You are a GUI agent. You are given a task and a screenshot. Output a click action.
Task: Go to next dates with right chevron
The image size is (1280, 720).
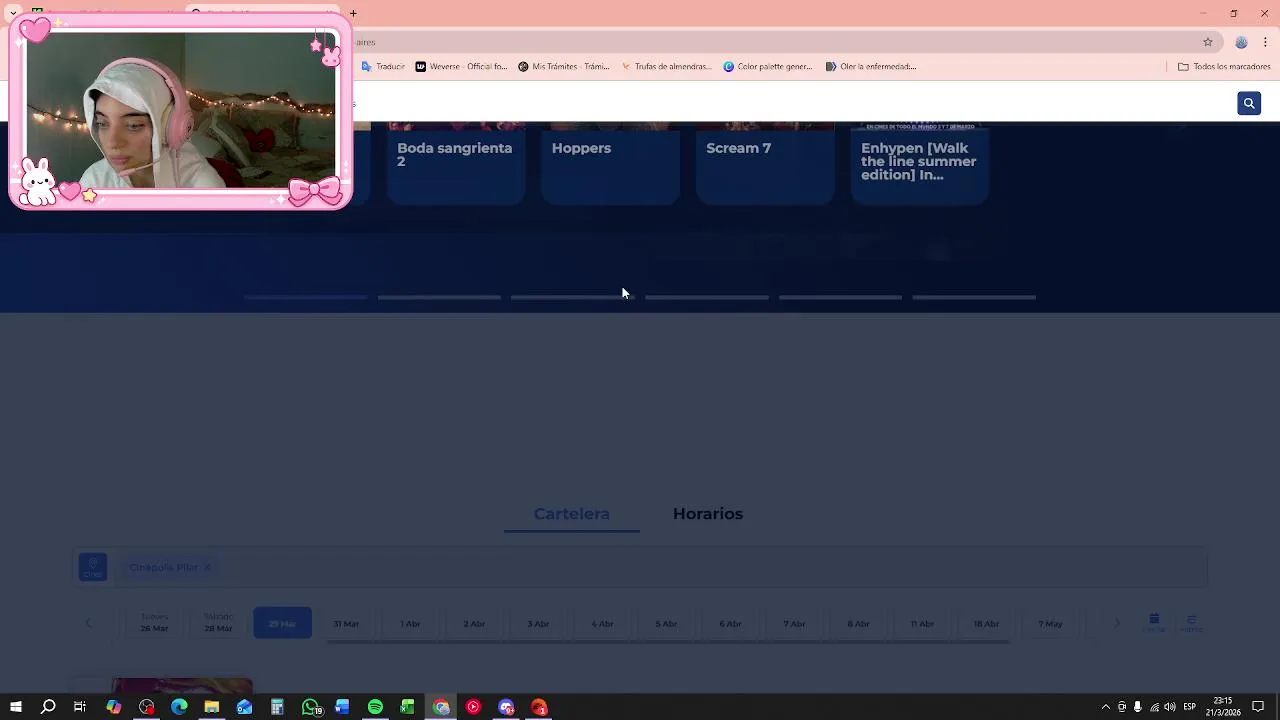click(x=1117, y=623)
